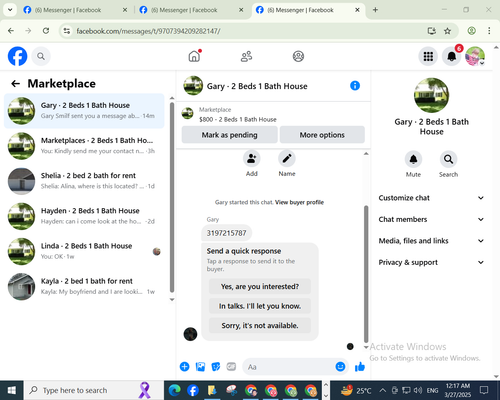Choose a GIF from the composer
This screenshot has width=500, height=400.
pyautogui.click(x=231, y=367)
